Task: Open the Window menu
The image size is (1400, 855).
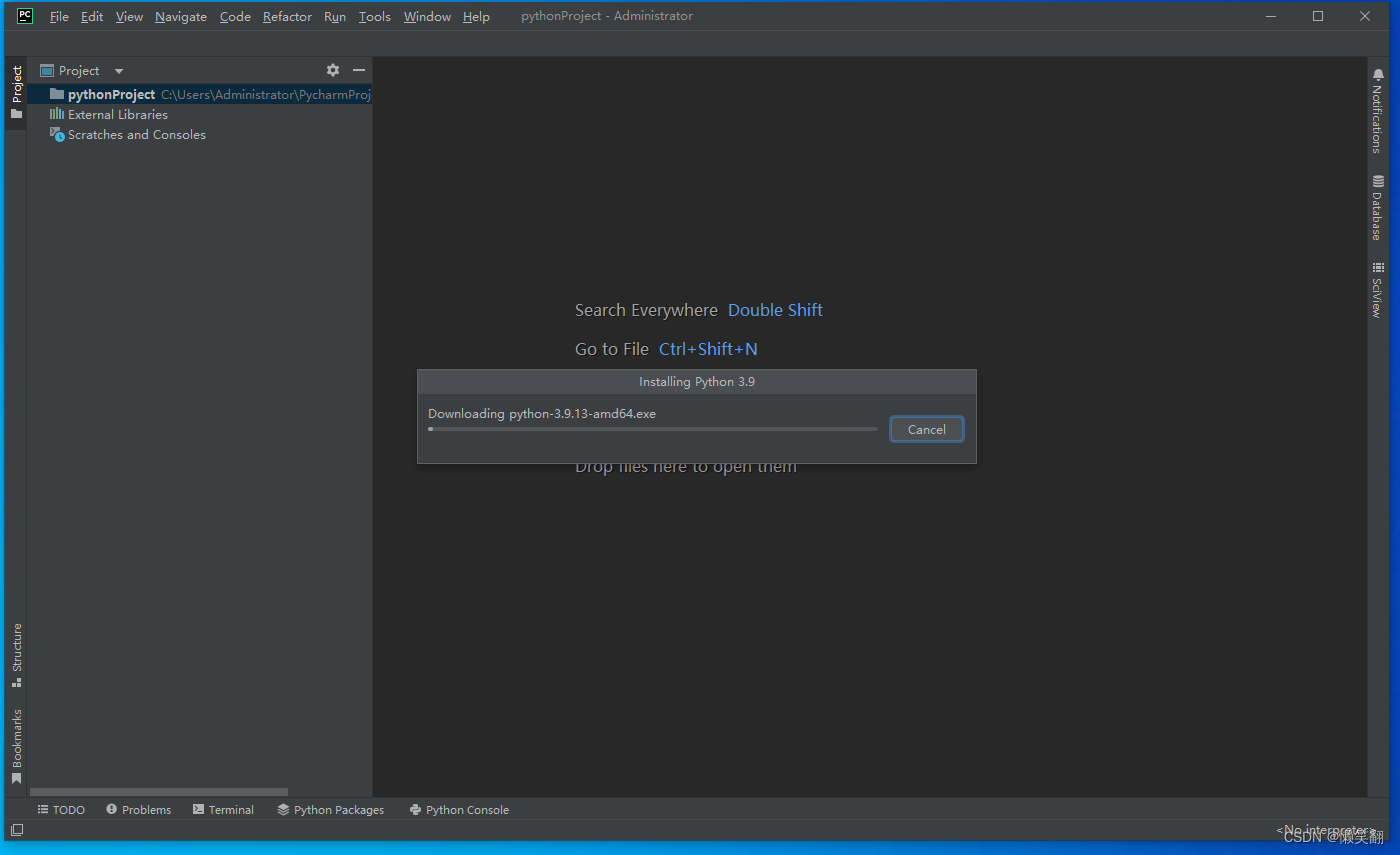Action: pyautogui.click(x=427, y=16)
